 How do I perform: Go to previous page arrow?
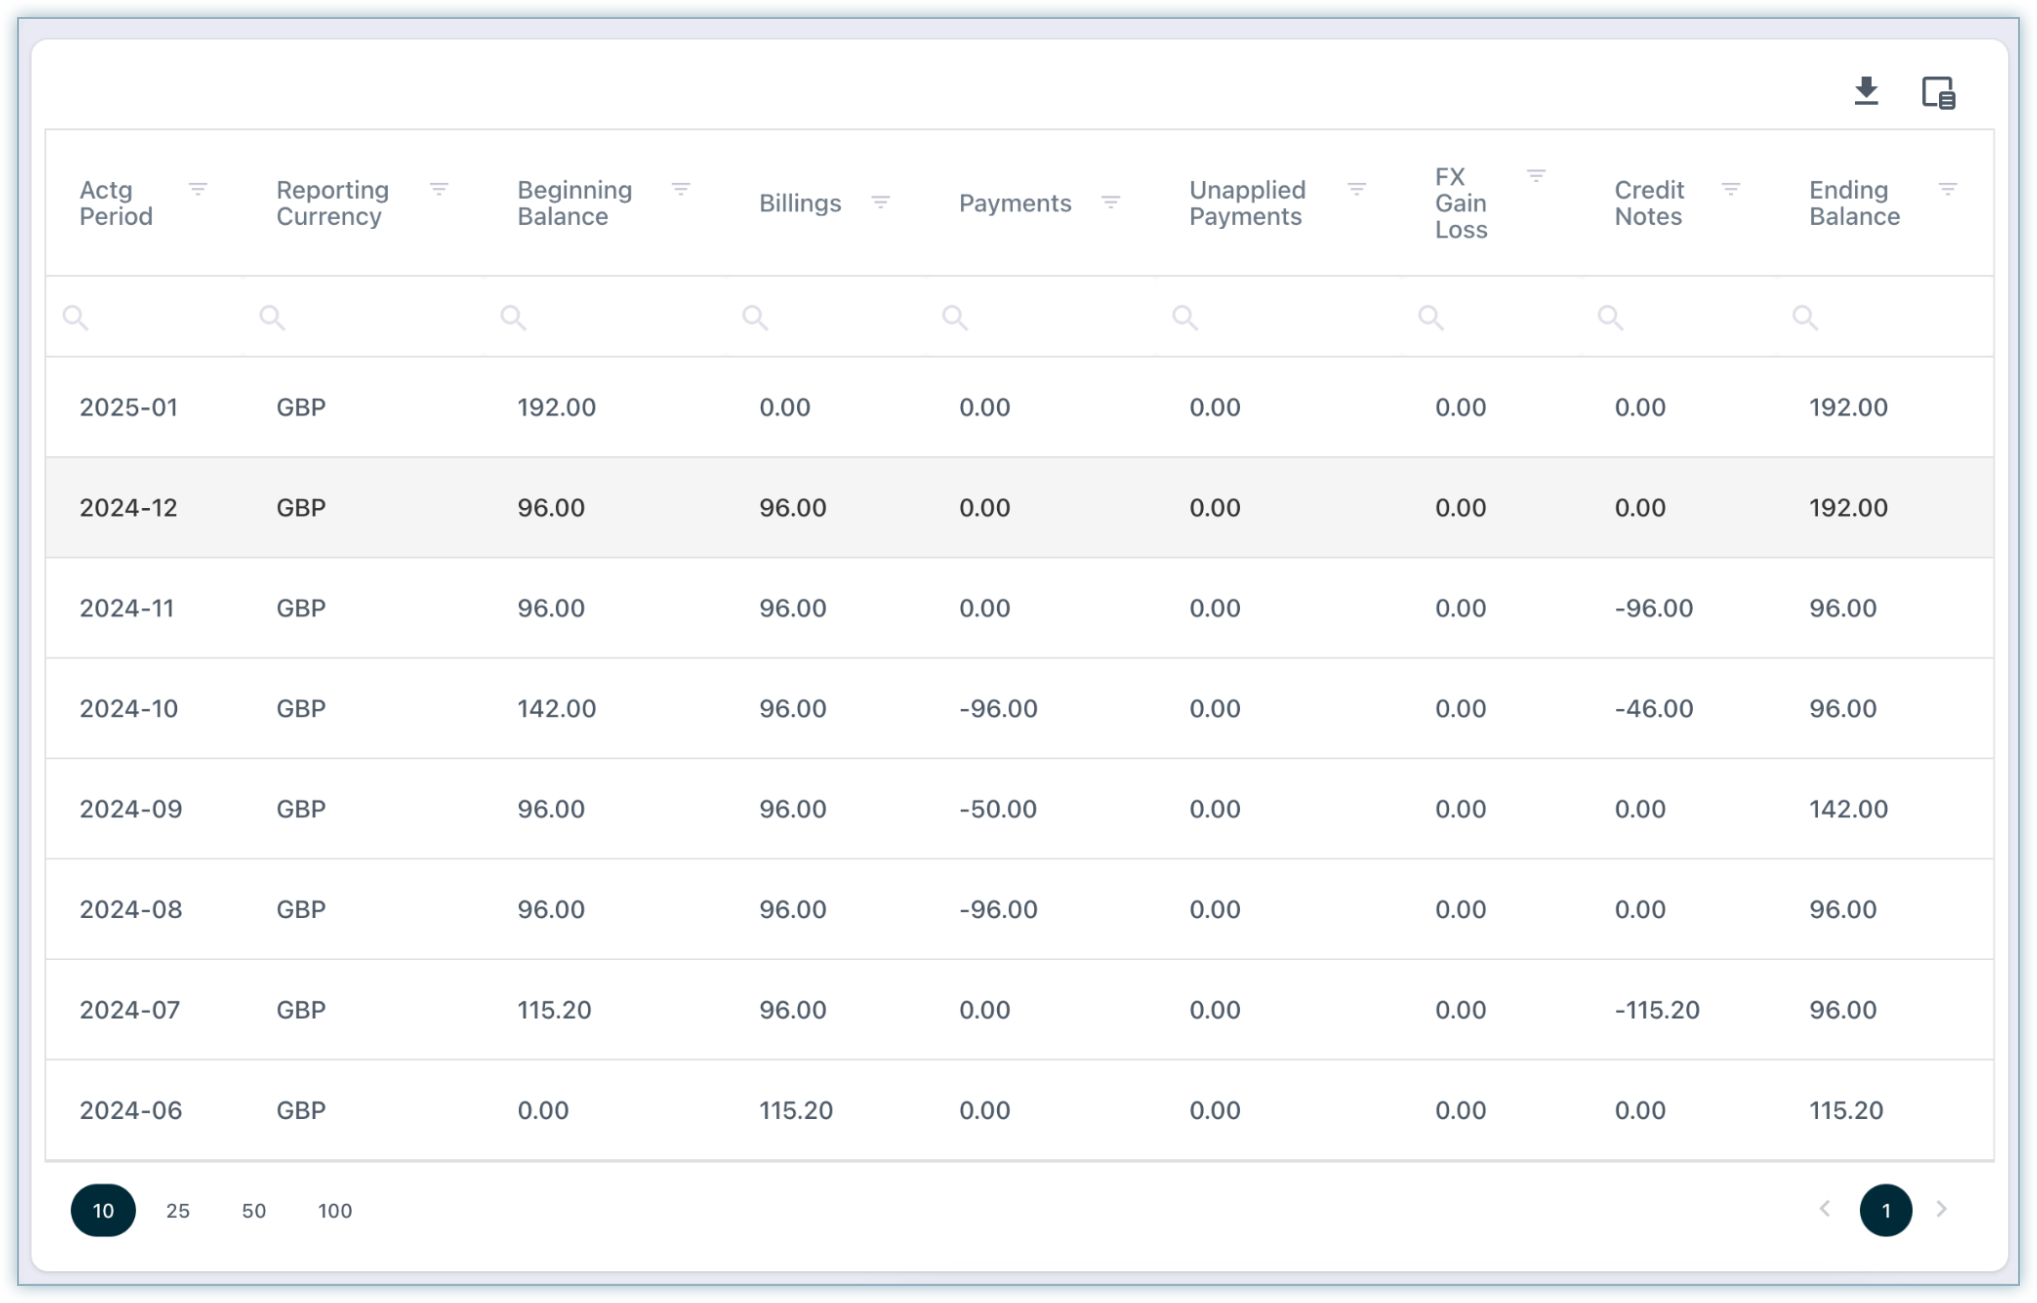click(1825, 1209)
